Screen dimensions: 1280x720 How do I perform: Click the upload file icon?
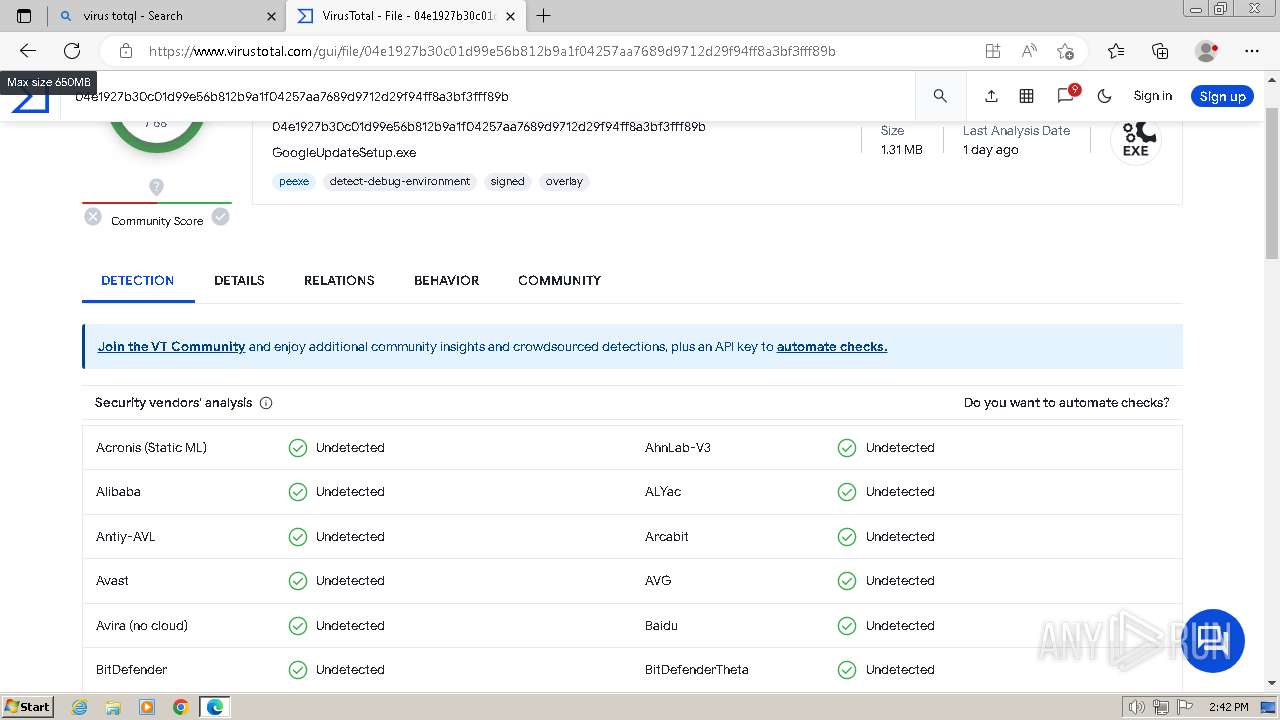991,96
